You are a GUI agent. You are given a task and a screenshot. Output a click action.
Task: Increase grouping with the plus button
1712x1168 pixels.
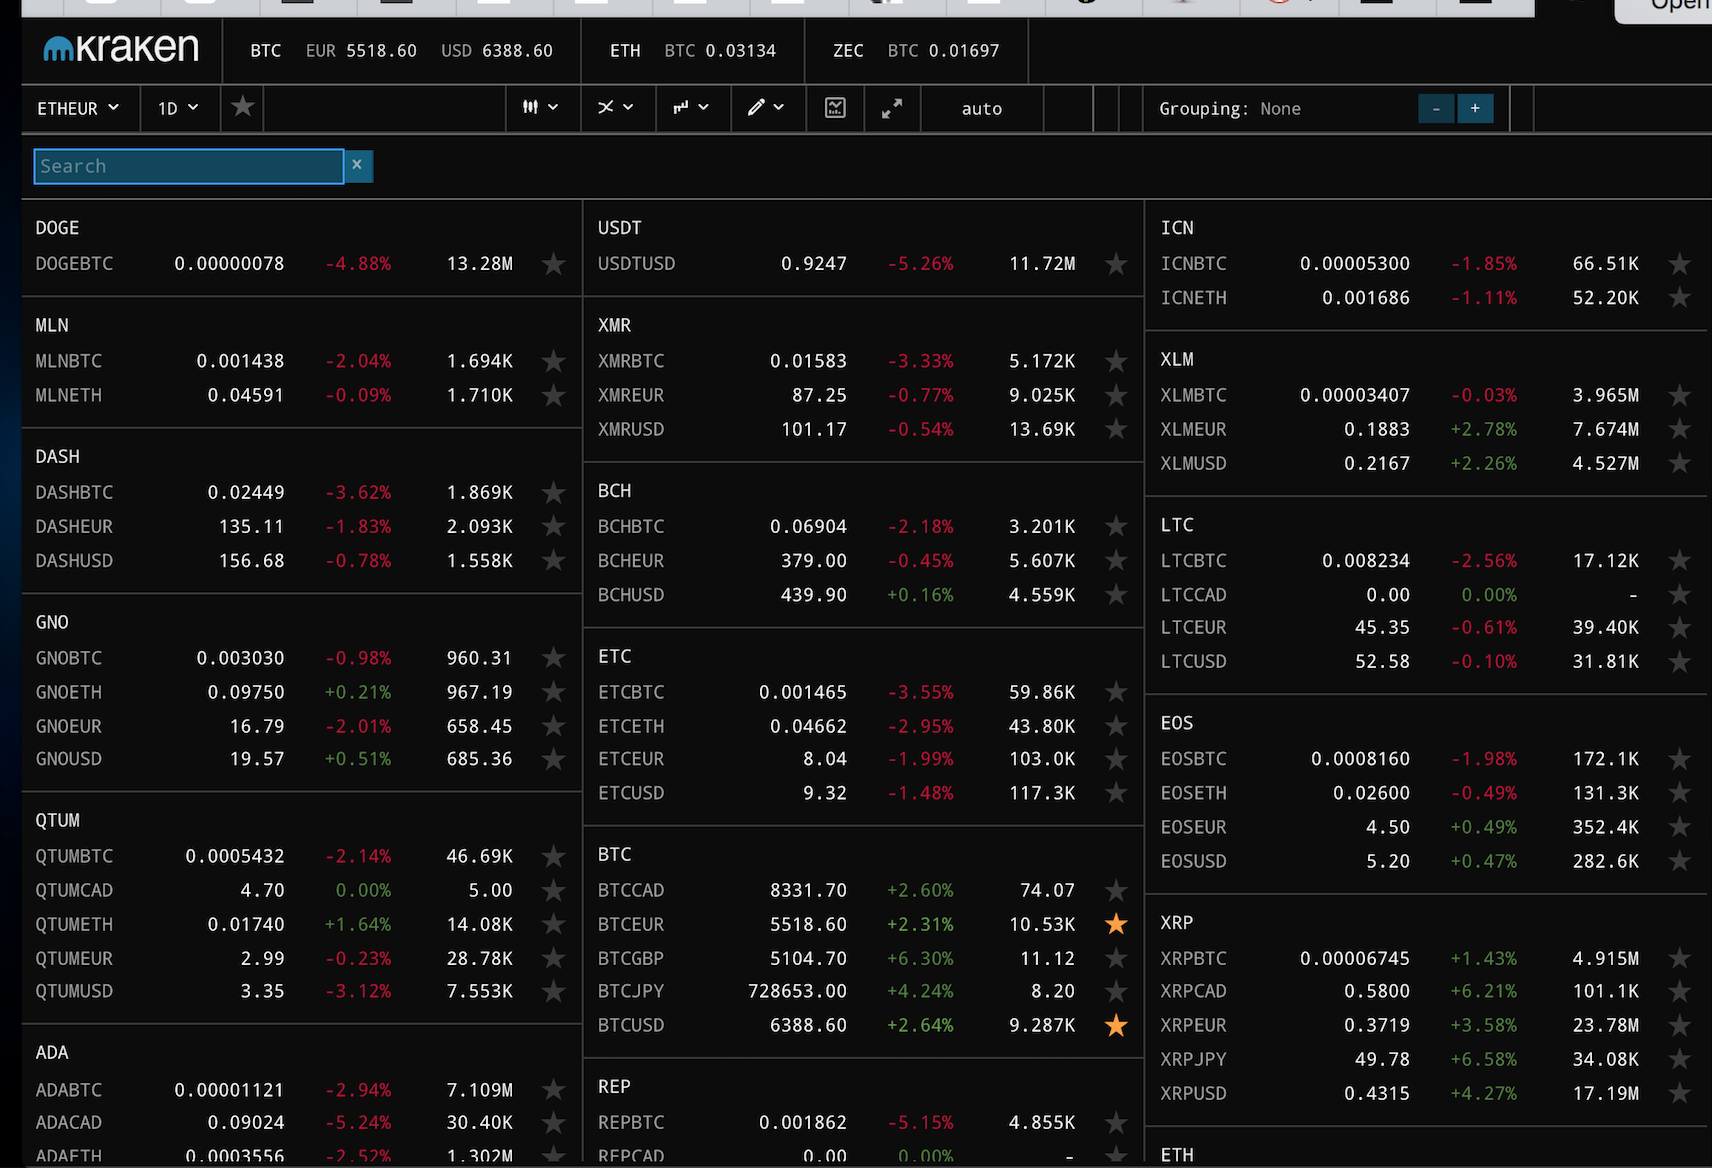[1475, 108]
